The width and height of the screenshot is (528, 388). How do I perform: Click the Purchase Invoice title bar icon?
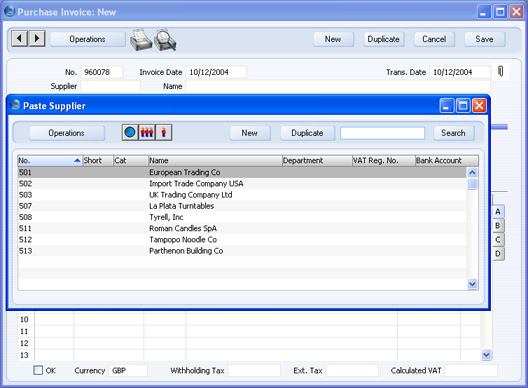(10, 11)
